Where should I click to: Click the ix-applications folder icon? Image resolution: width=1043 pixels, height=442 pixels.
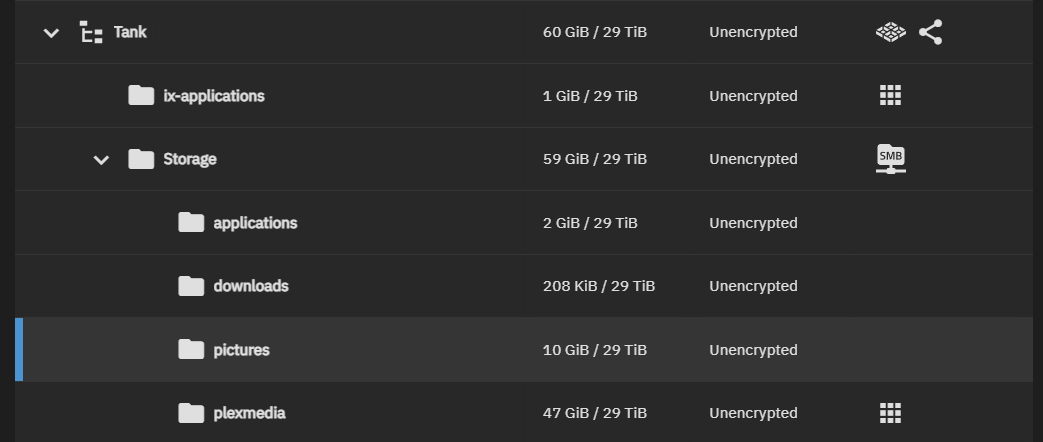pyautogui.click(x=141, y=96)
